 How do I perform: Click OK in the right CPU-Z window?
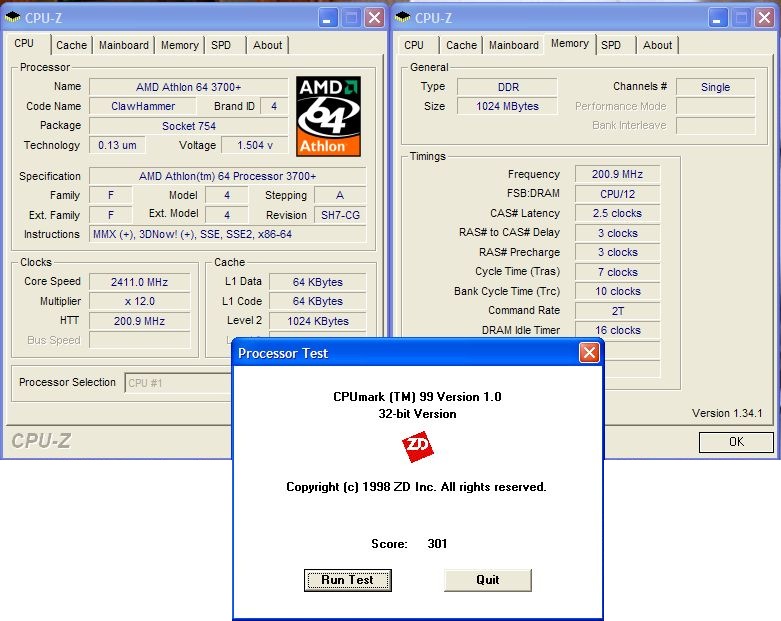(736, 442)
